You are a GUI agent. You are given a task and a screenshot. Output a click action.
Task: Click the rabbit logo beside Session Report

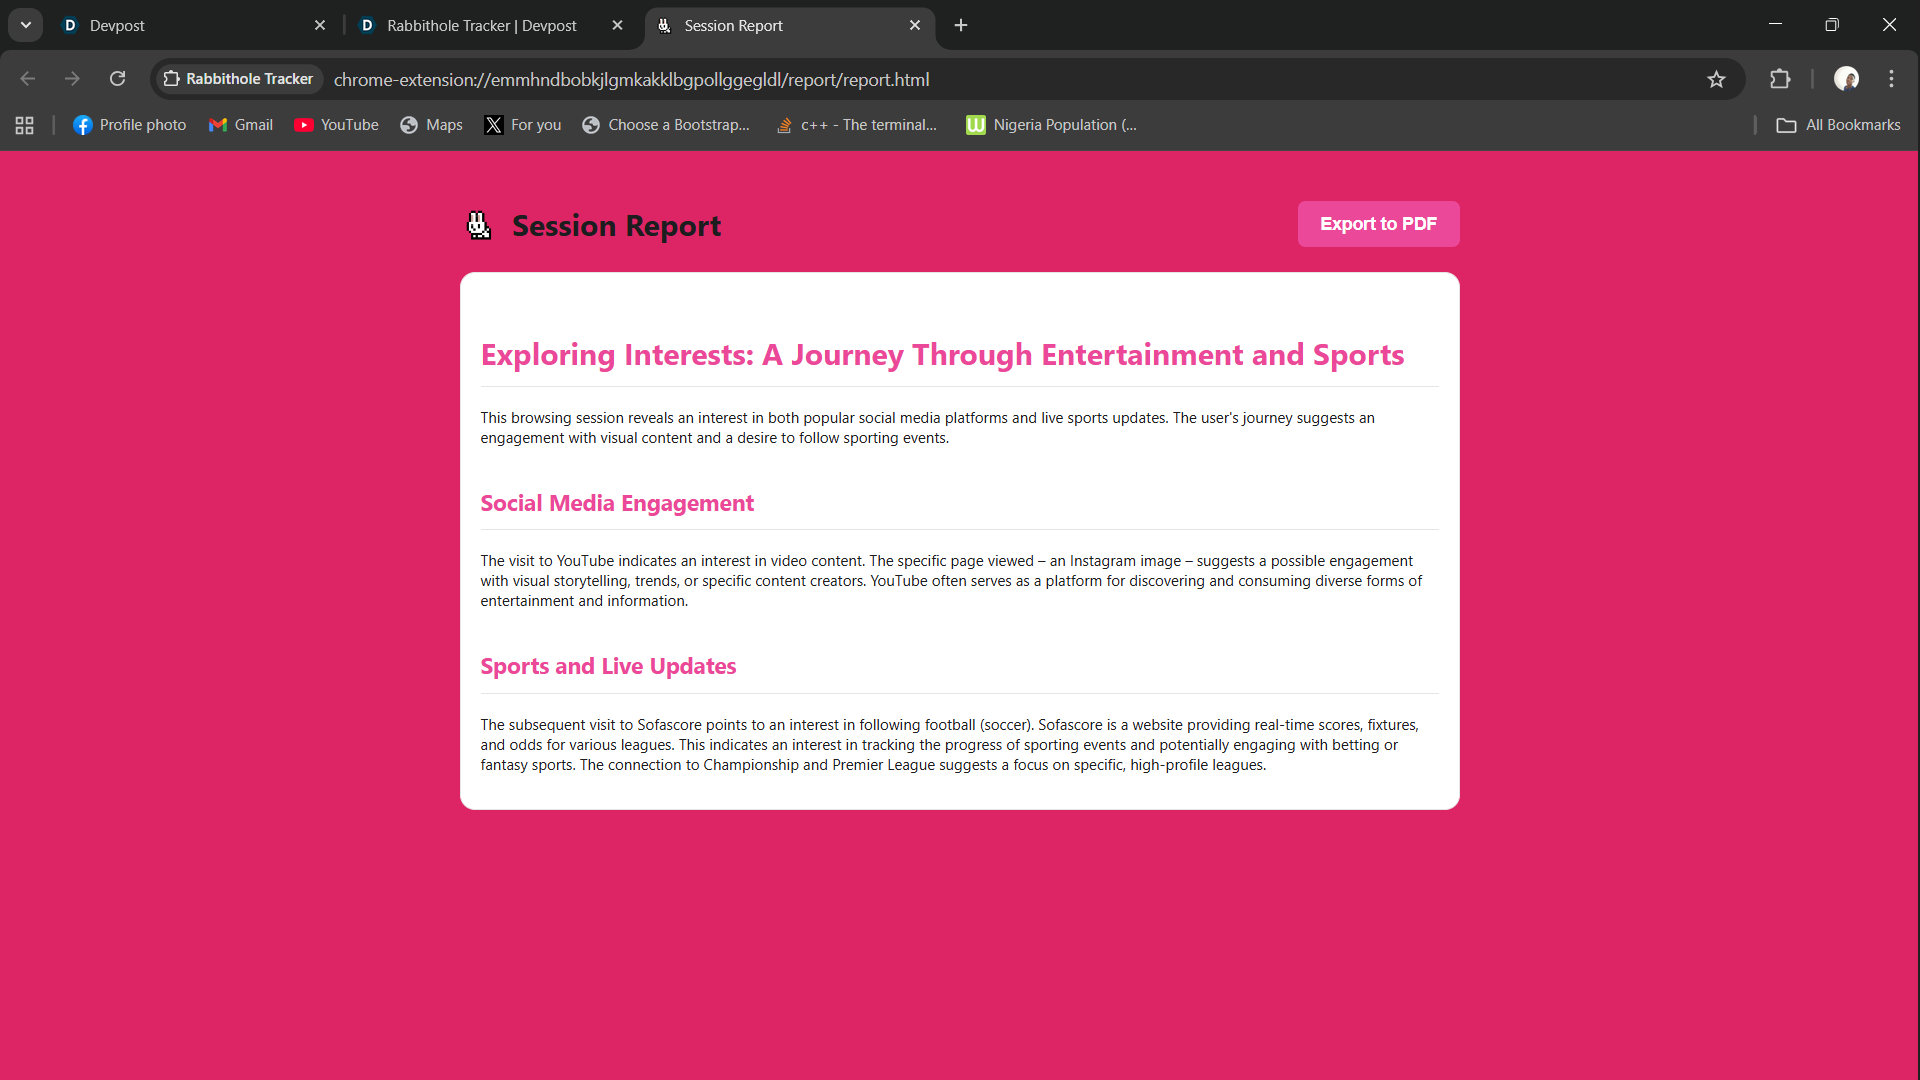coord(479,226)
